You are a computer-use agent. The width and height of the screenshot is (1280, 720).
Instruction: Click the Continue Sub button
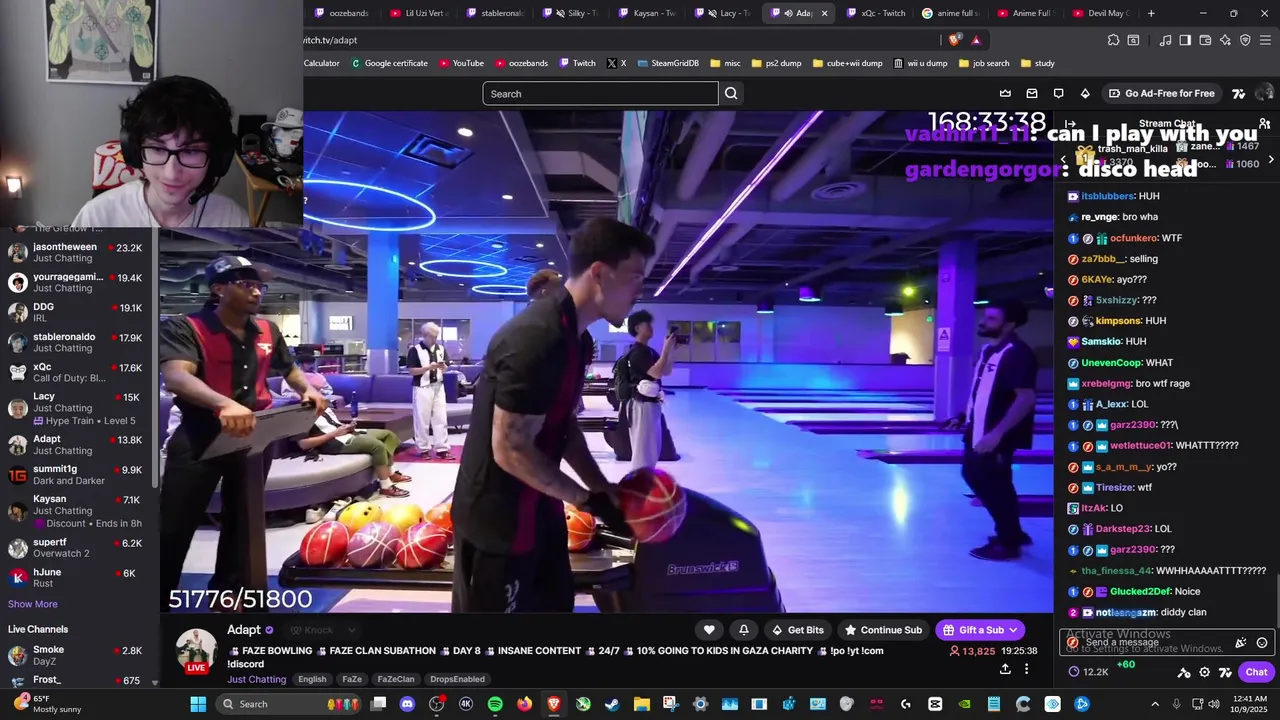883,630
